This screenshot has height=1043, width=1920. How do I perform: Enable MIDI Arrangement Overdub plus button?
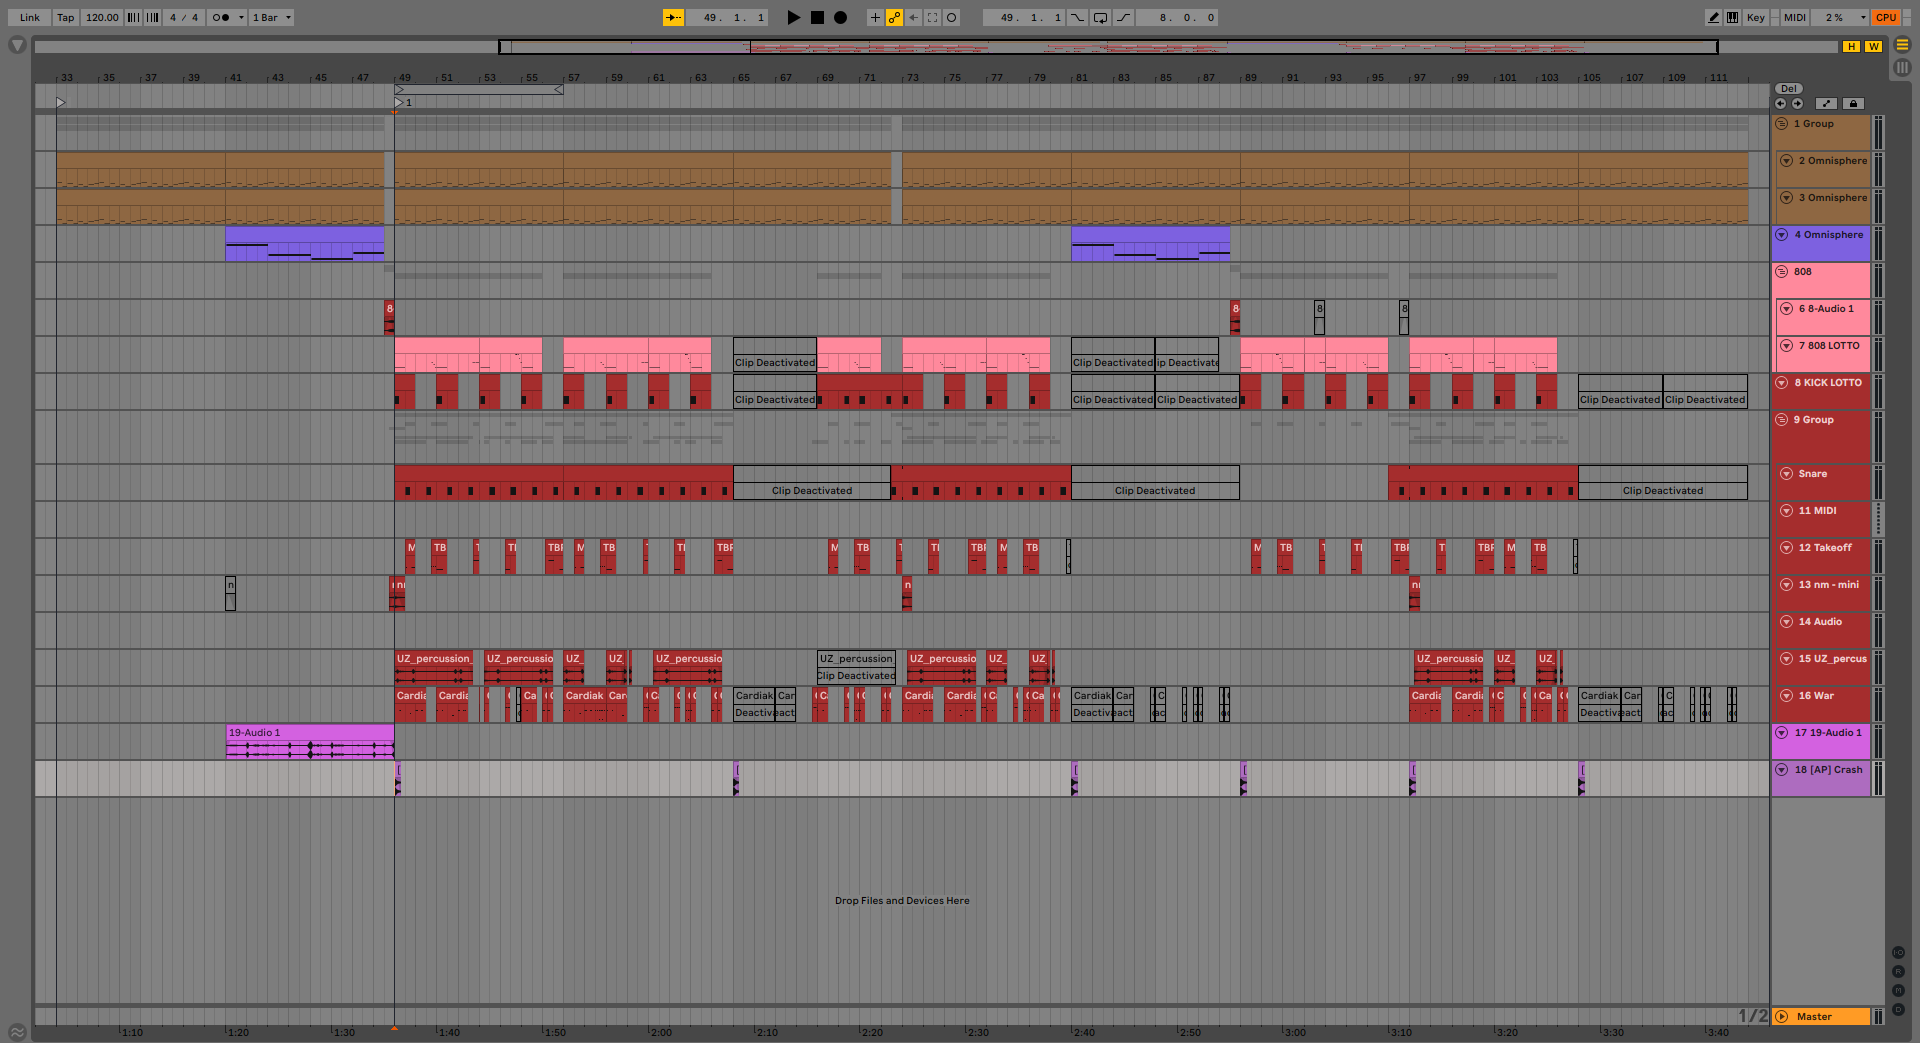pyautogui.click(x=875, y=17)
